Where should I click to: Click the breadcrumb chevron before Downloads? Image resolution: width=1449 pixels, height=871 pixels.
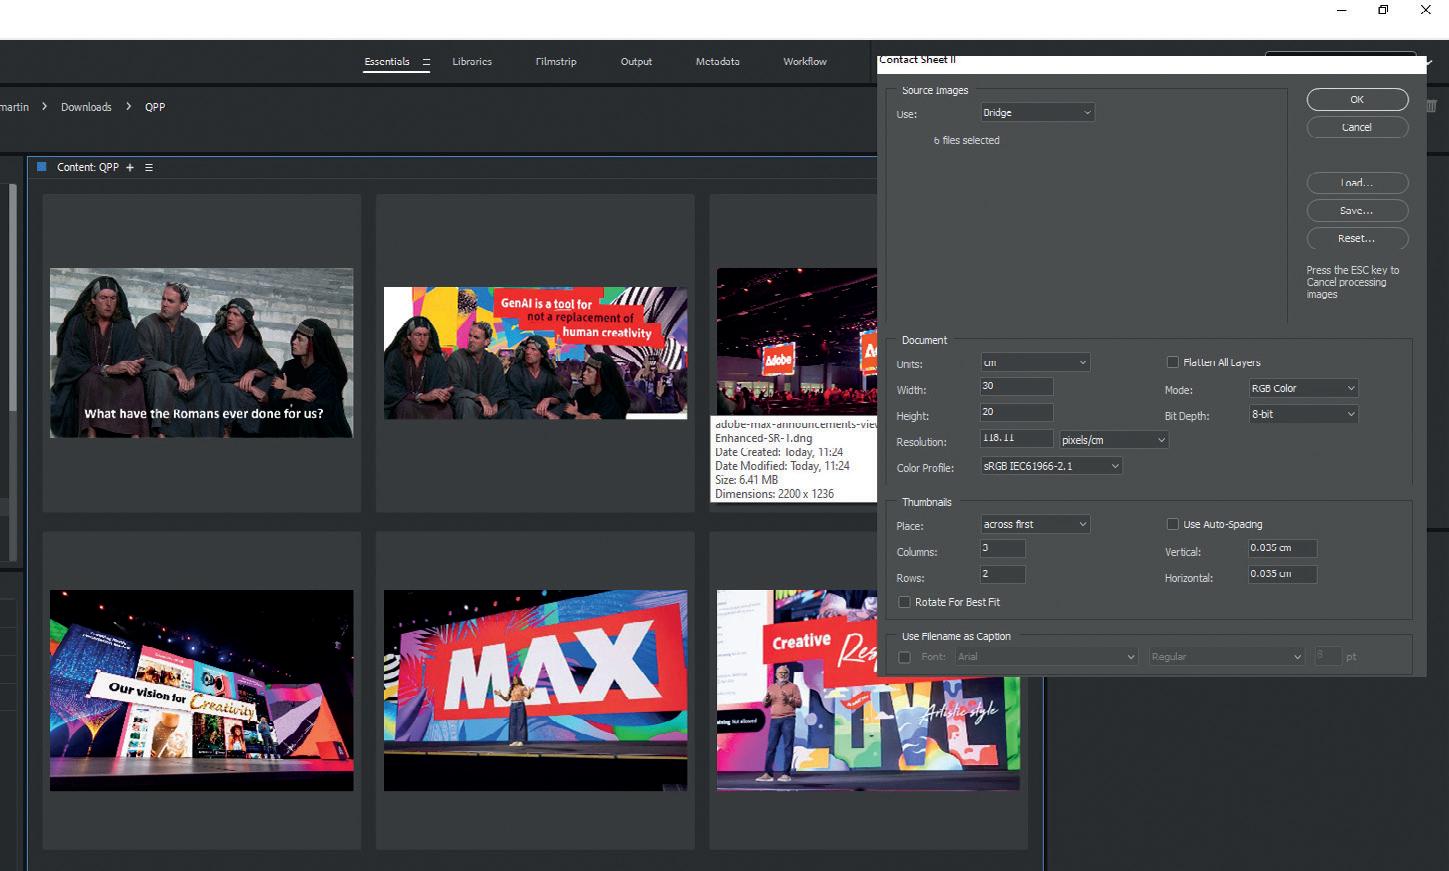(x=44, y=106)
